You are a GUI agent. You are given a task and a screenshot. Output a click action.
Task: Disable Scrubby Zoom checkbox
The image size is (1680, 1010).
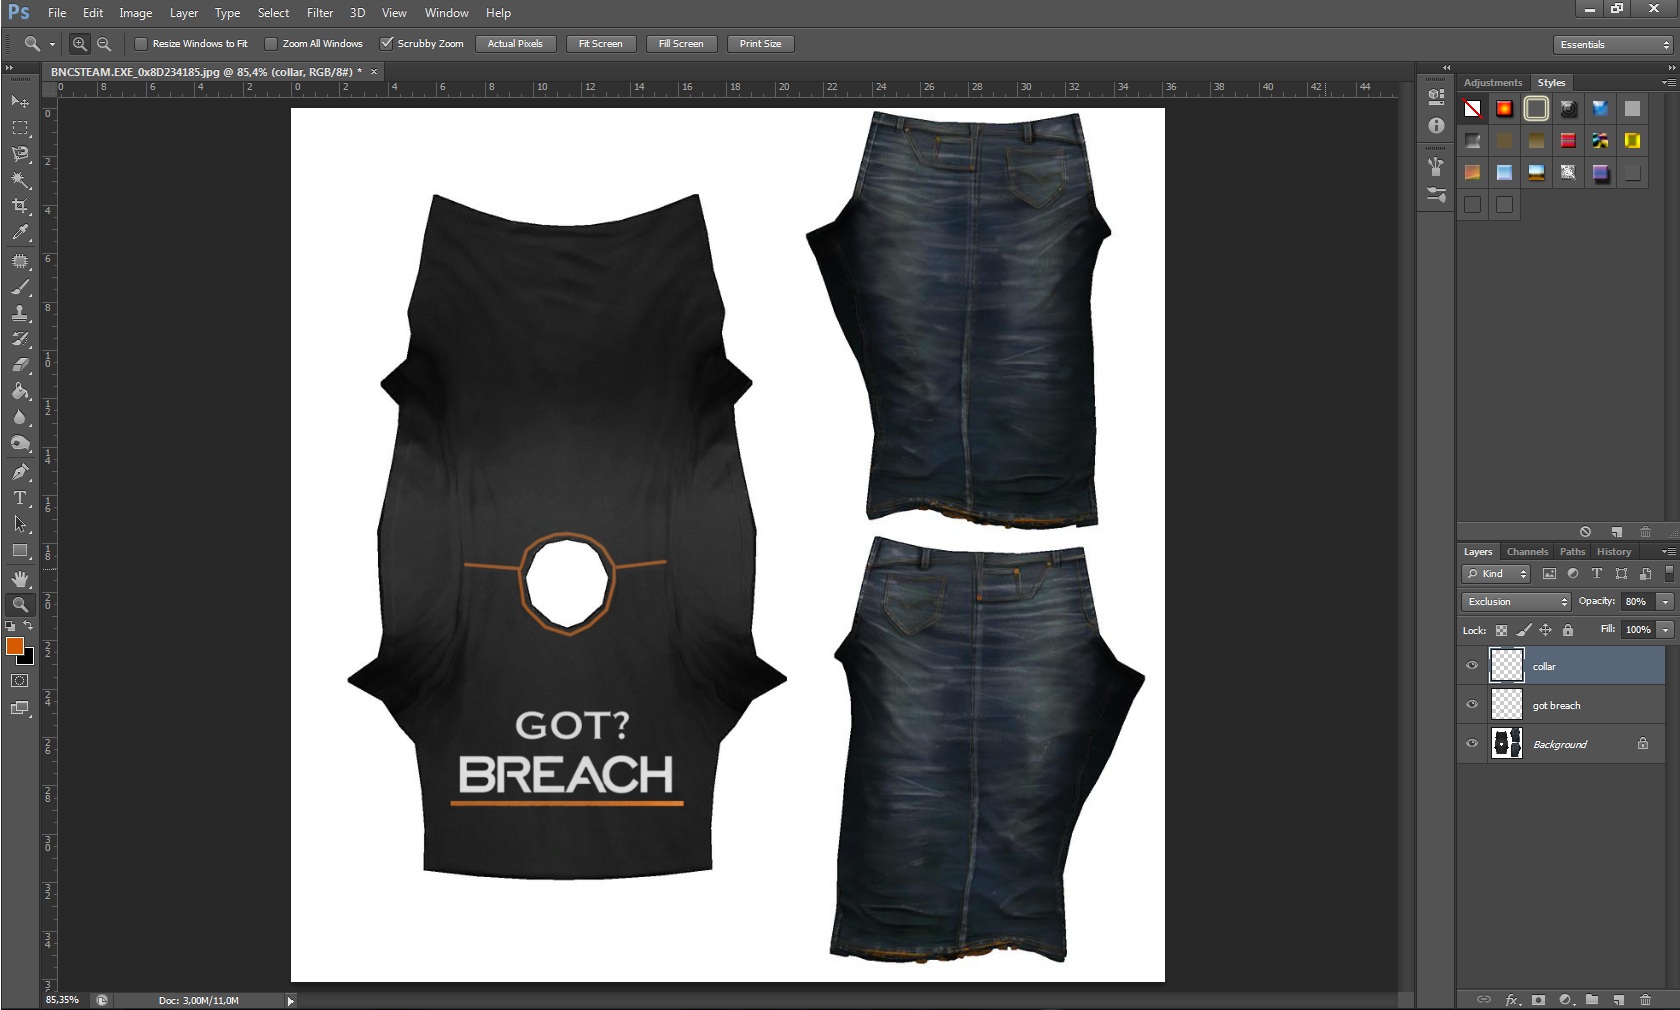(x=386, y=44)
